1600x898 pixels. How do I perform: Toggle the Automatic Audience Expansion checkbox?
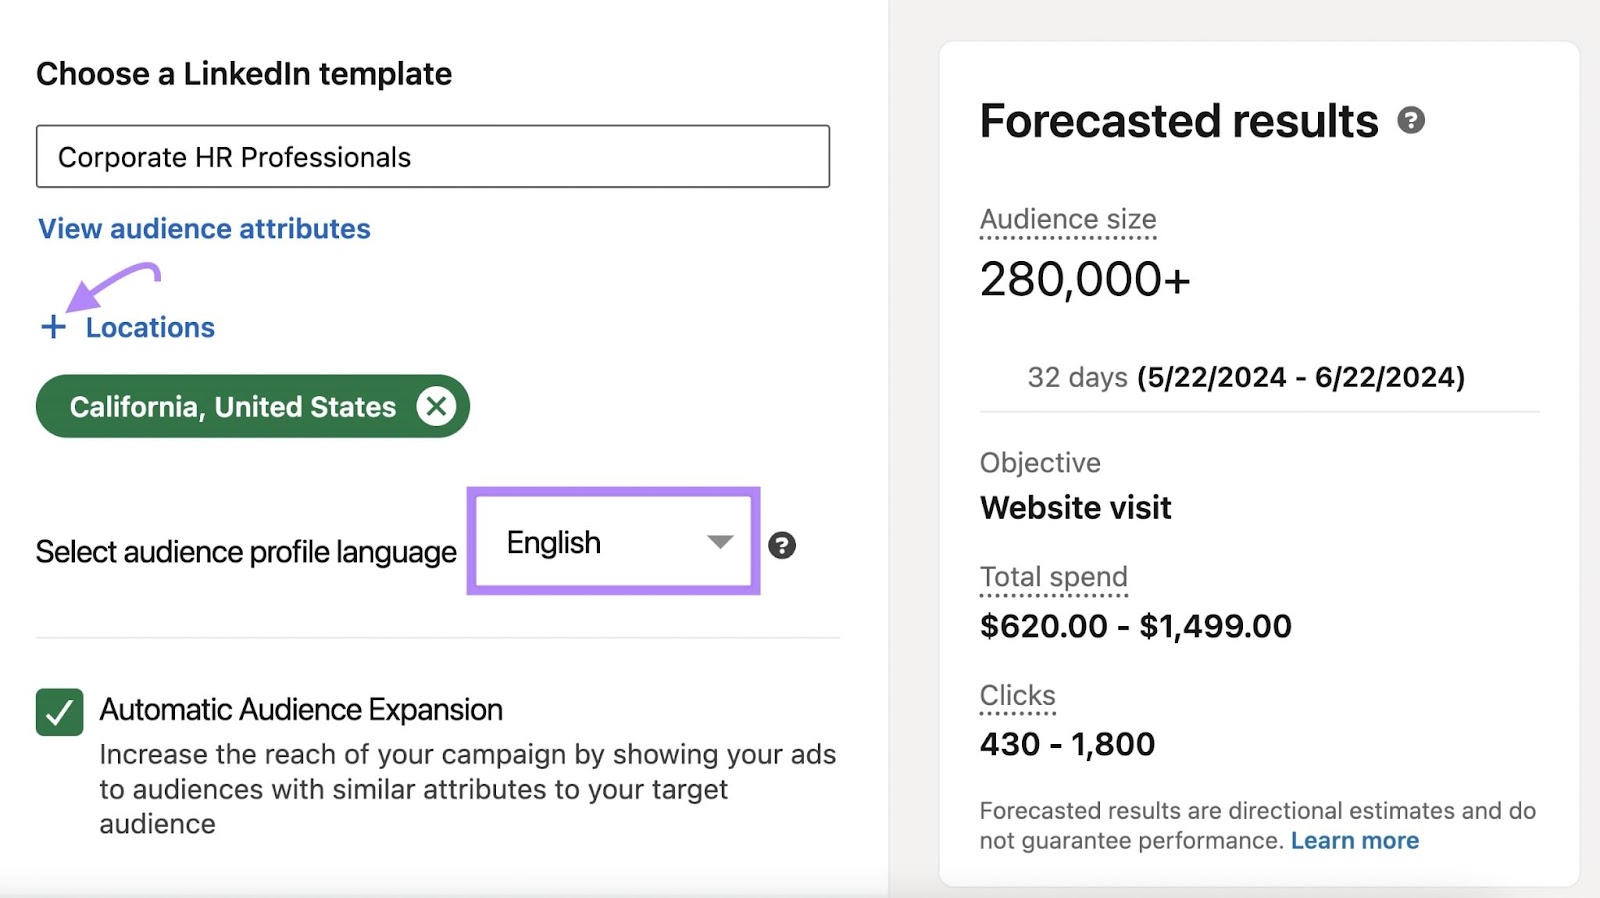click(59, 710)
